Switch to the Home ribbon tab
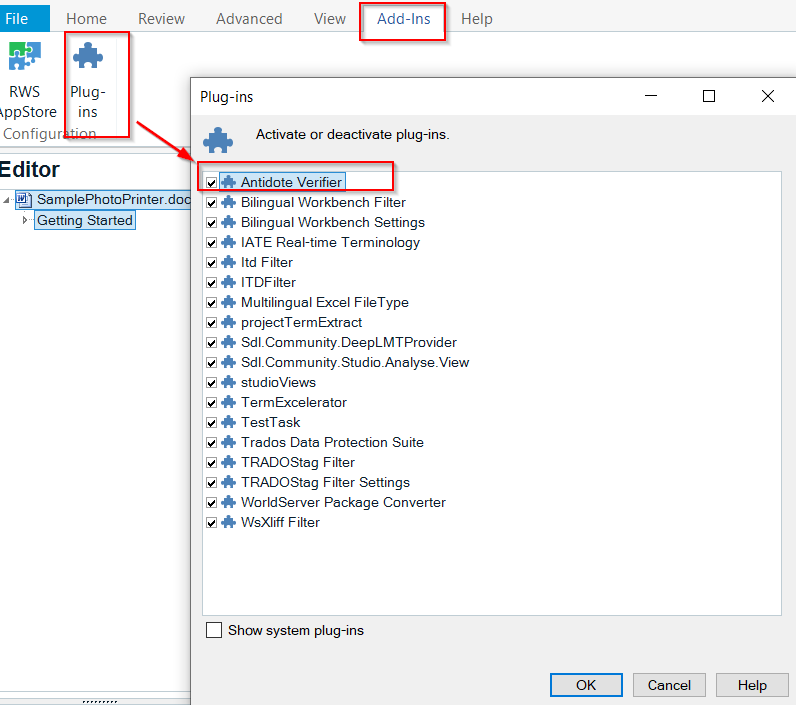The height and width of the screenshot is (705, 796). tap(86, 19)
